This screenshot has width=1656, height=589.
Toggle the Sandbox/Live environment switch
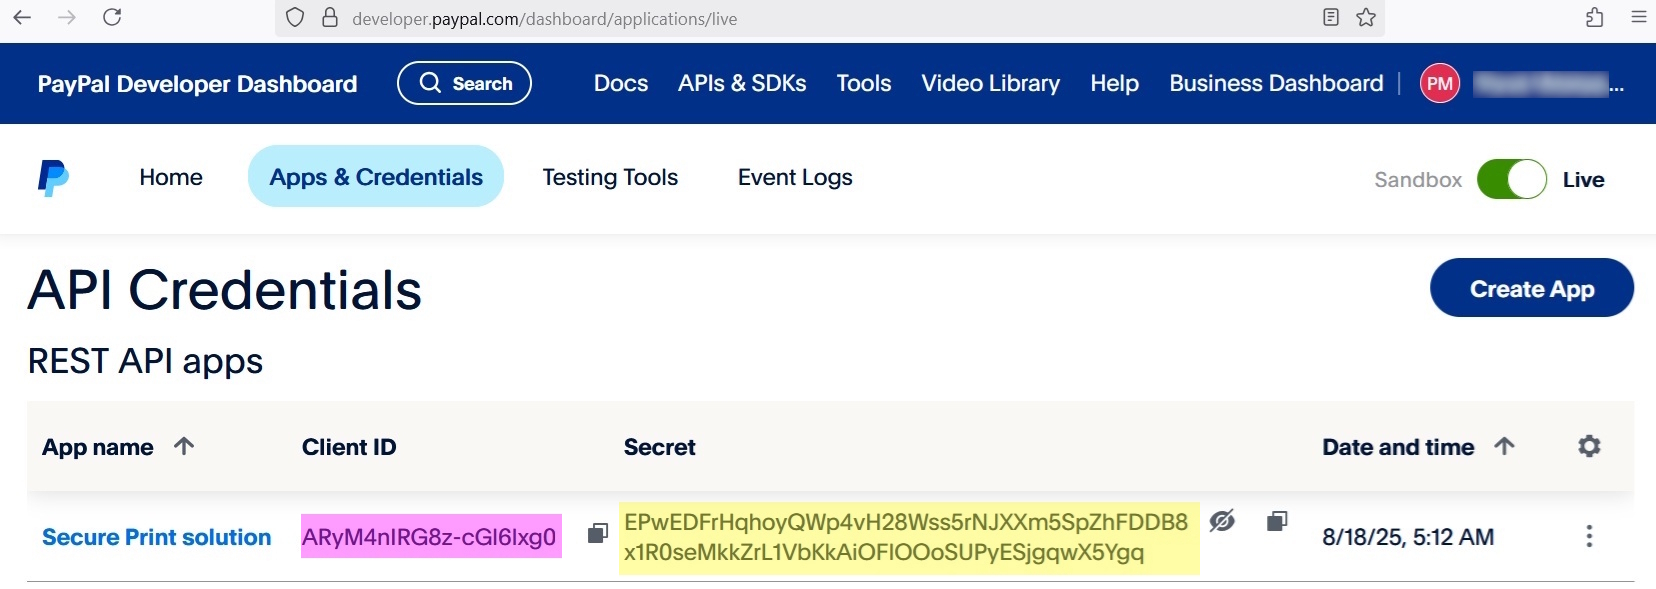pos(1511,180)
